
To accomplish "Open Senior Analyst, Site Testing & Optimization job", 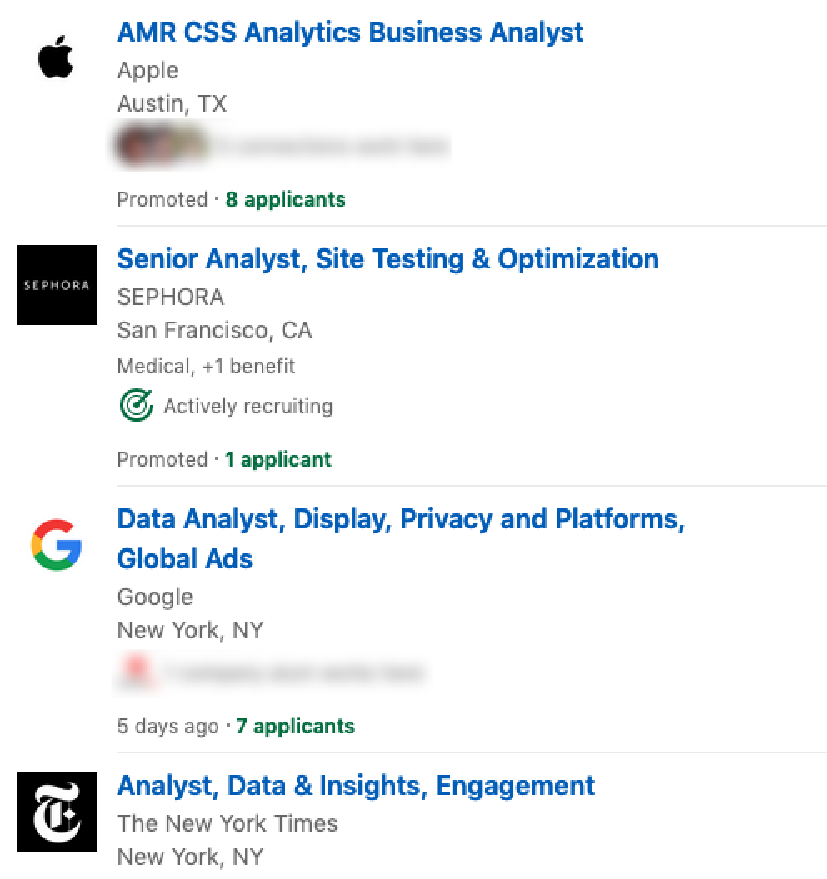I will point(387,259).
